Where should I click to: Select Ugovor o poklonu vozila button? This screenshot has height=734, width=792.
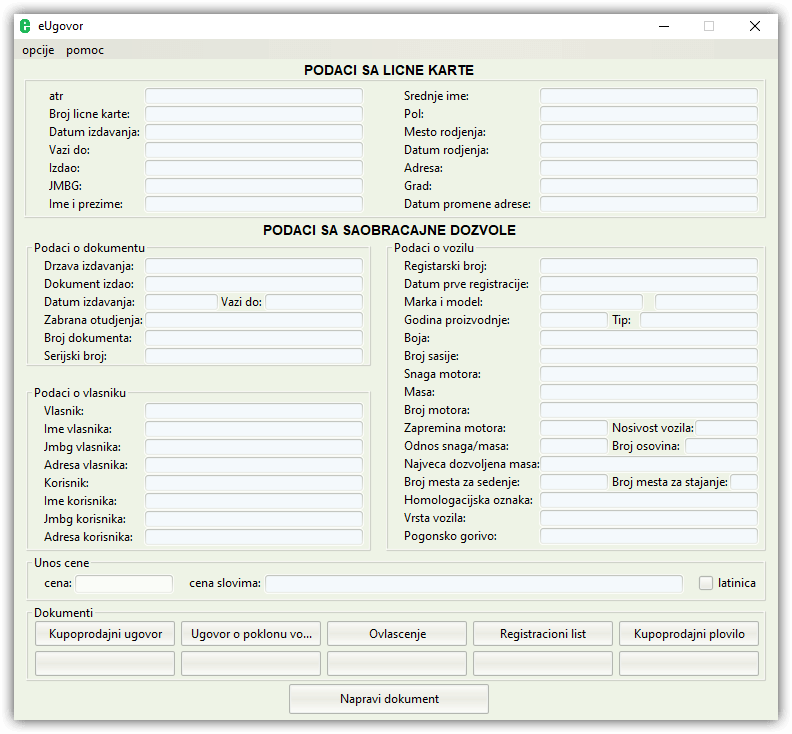click(251, 633)
